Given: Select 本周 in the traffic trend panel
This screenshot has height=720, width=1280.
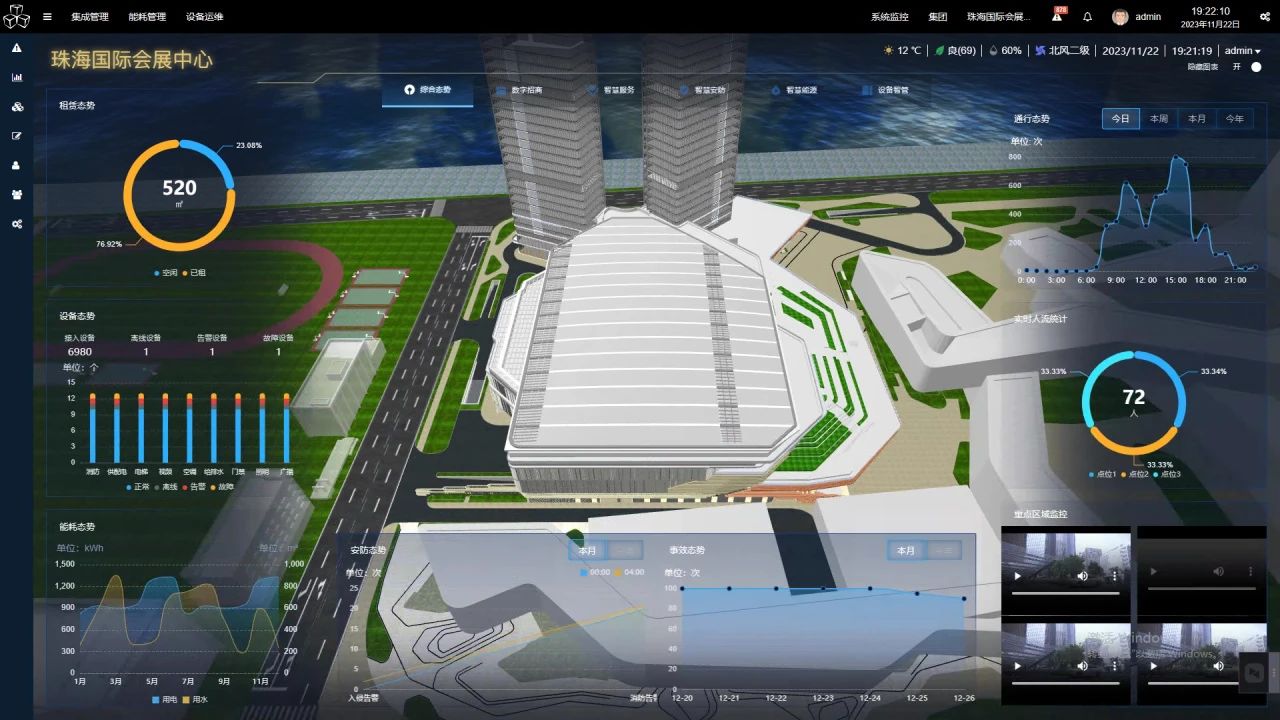Looking at the screenshot, I should click(1159, 118).
